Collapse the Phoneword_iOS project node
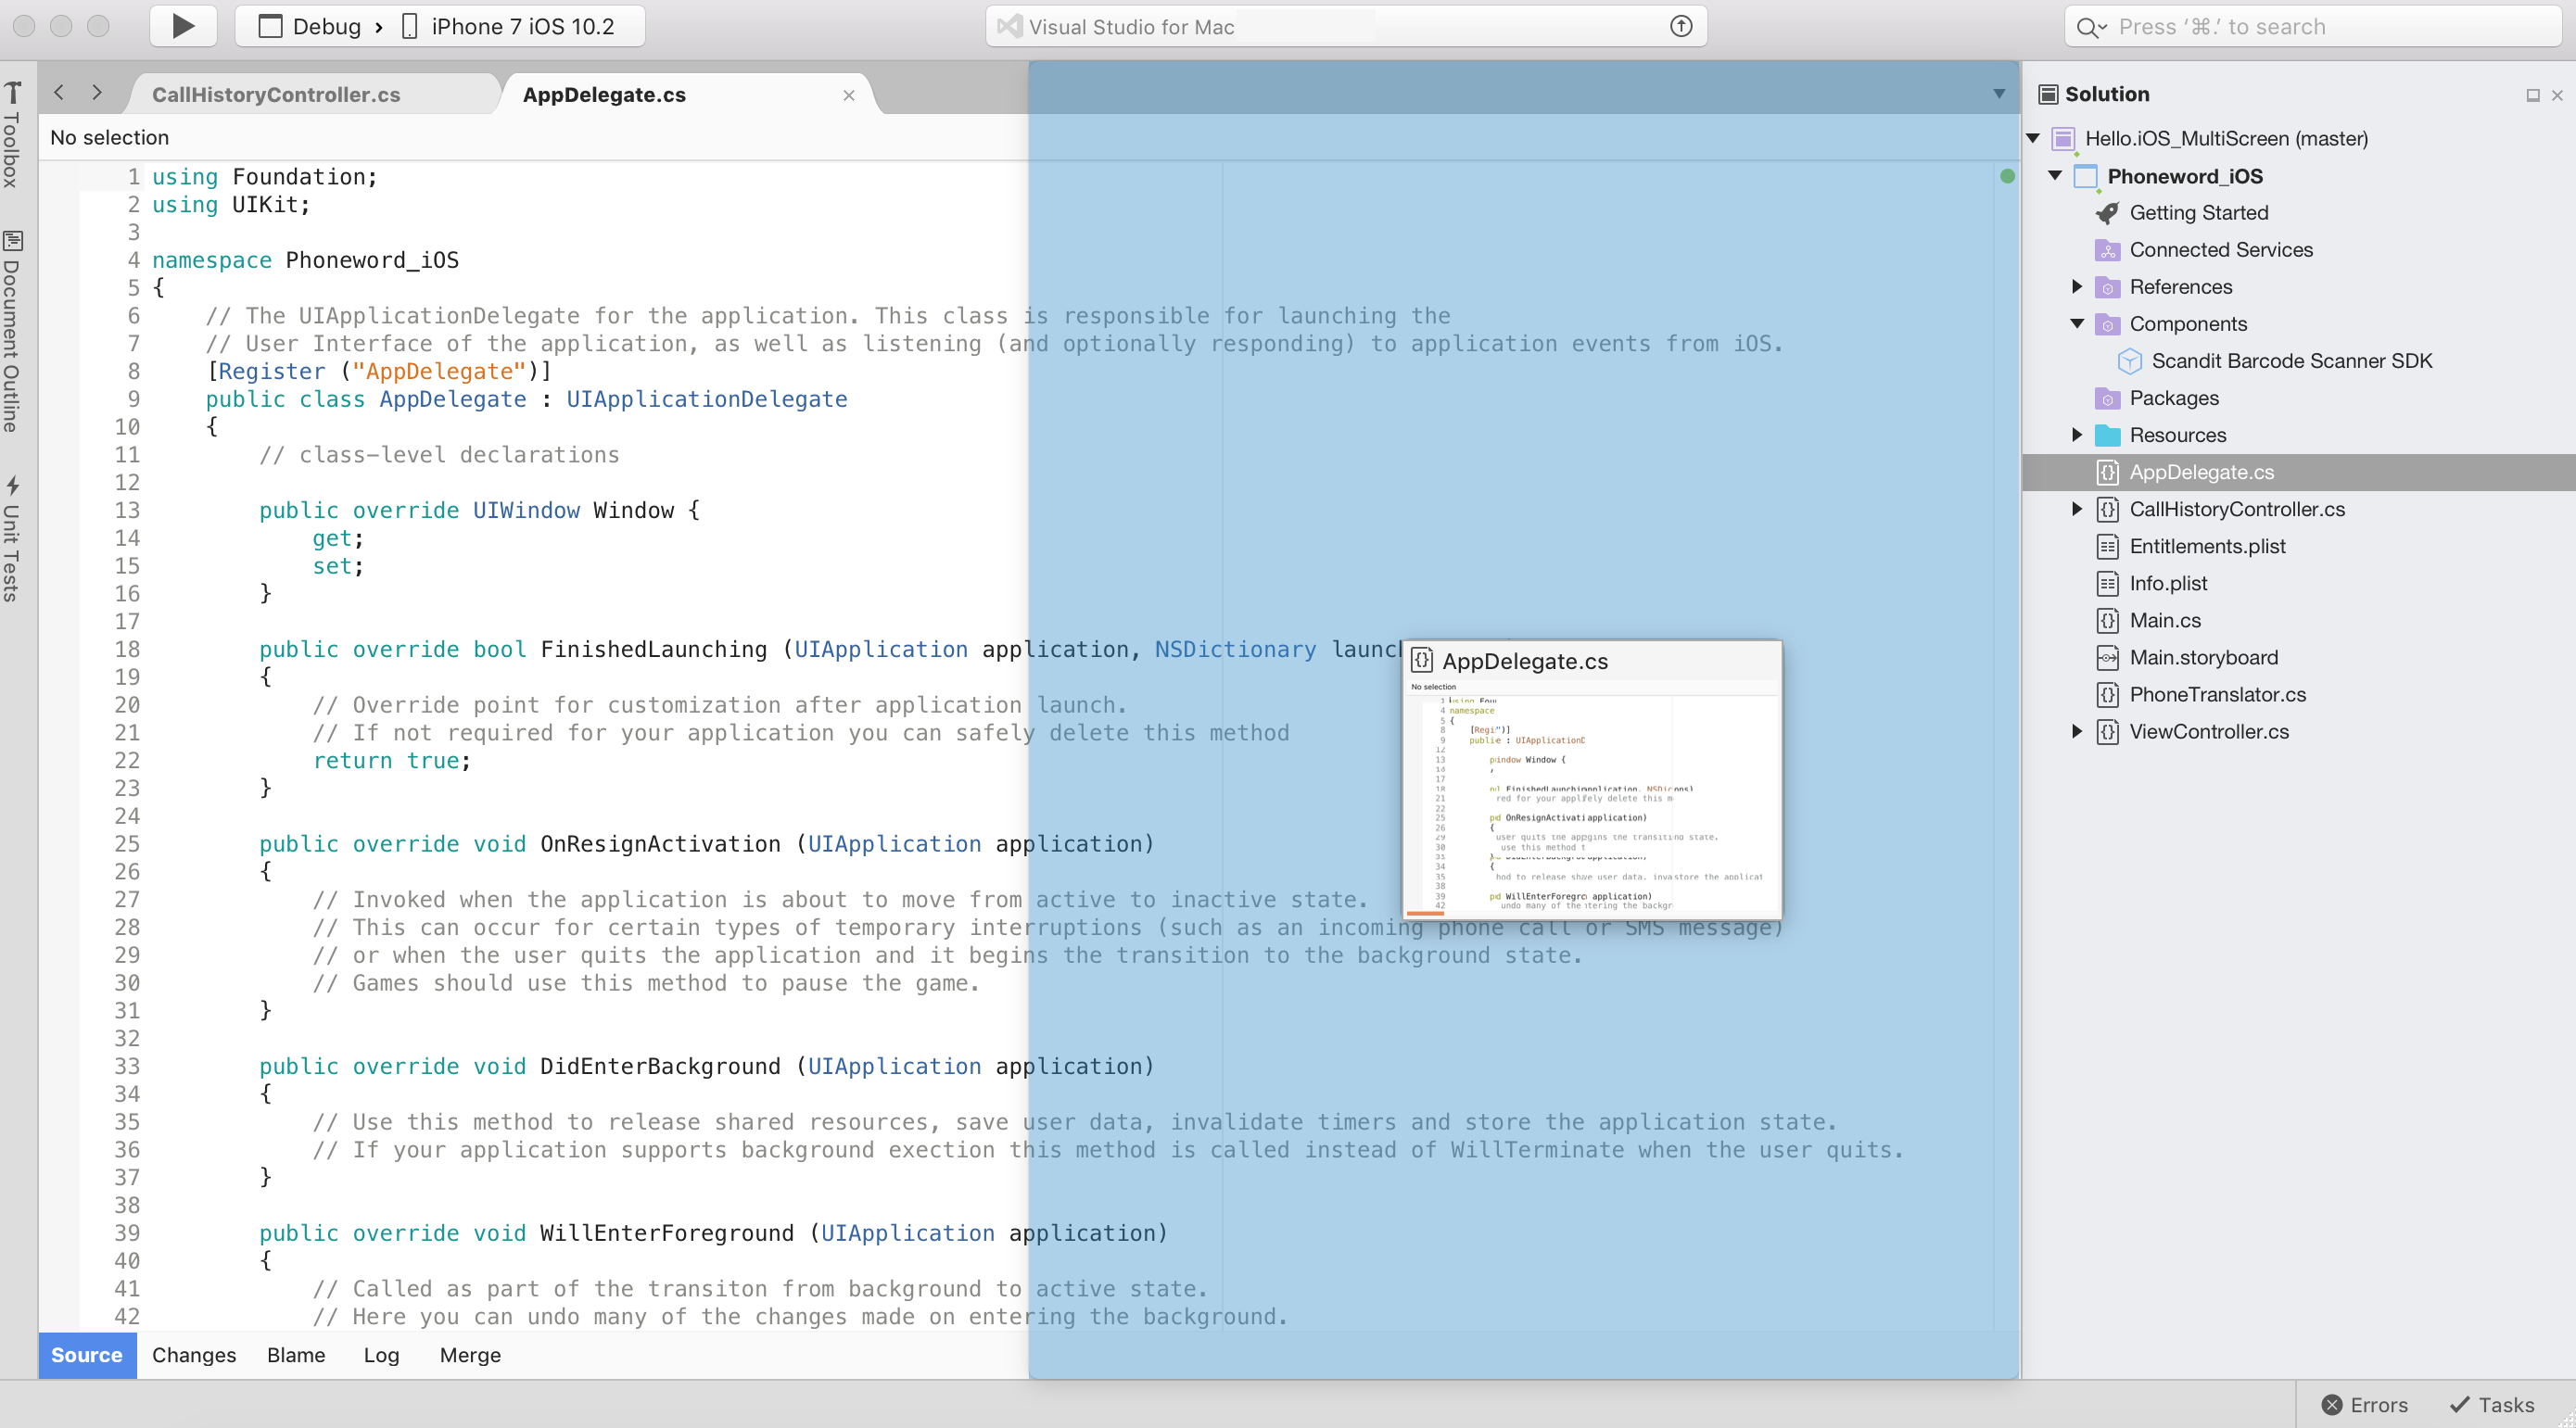Screen dimensions: 2576x1428 click(2056, 176)
